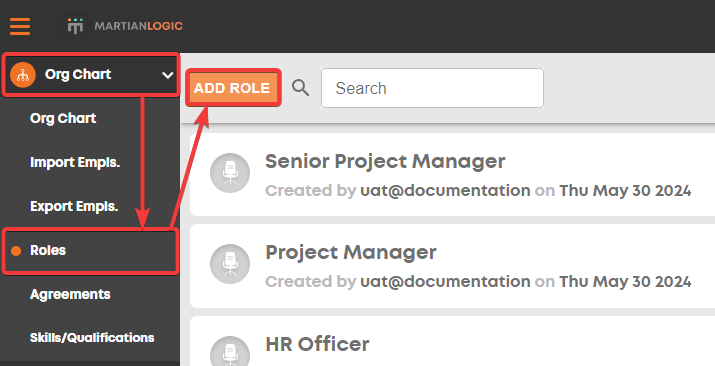
Task: Click into the Search roles field
Action: (x=432, y=88)
